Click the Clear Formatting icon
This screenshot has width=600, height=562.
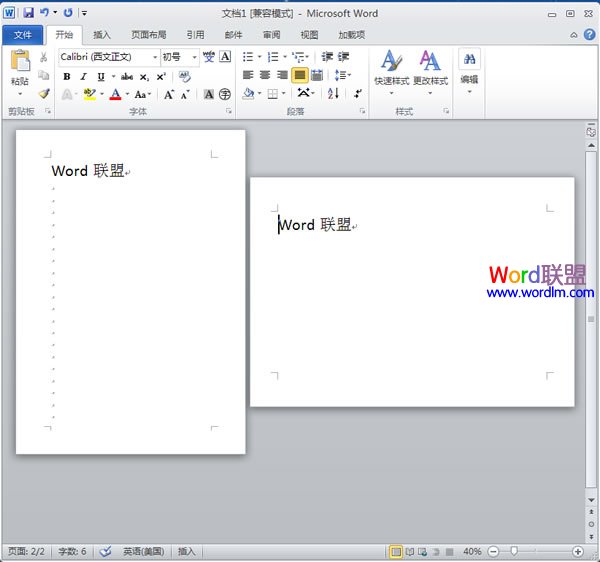(x=184, y=77)
